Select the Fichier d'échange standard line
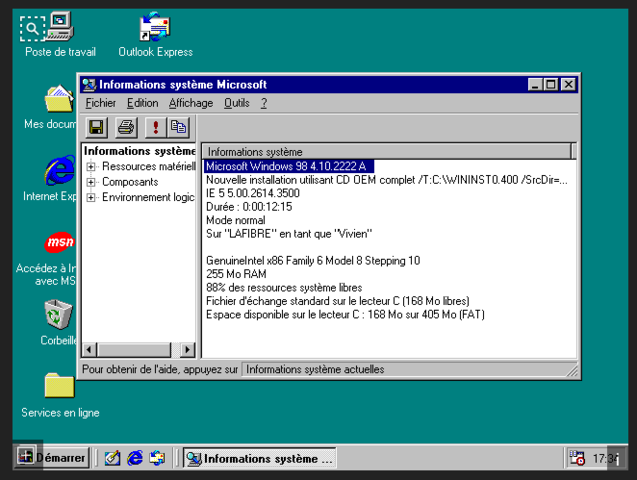637x480 pixels. click(338, 301)
